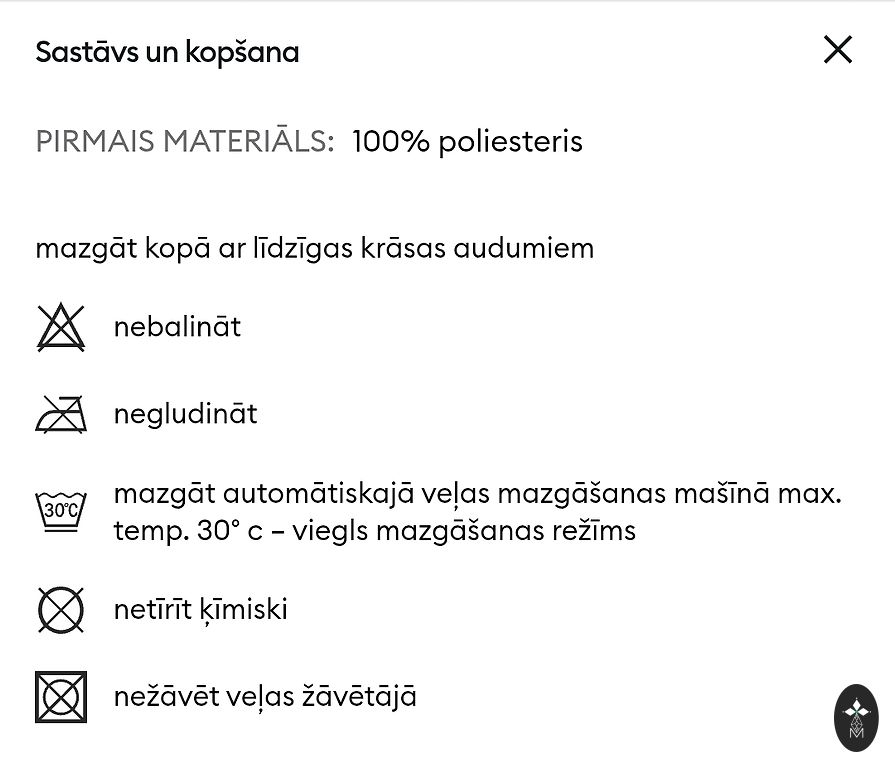Select the PIRMAIS MATERIĀLS label

184,141
